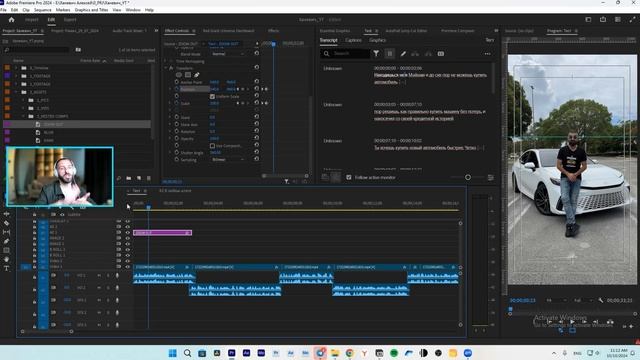This screenshot has width=640, height=360.
Task: Open the Fit zoom level dropdown
Action: pyautogui.click(x=556, y=300)
